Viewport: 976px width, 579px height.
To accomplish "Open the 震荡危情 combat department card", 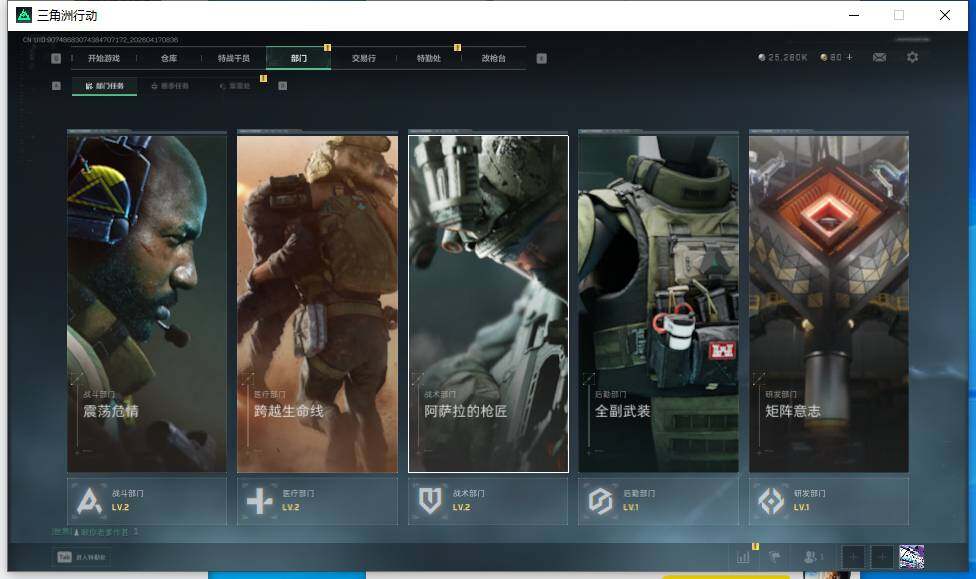I will click(x=147, y=304).
